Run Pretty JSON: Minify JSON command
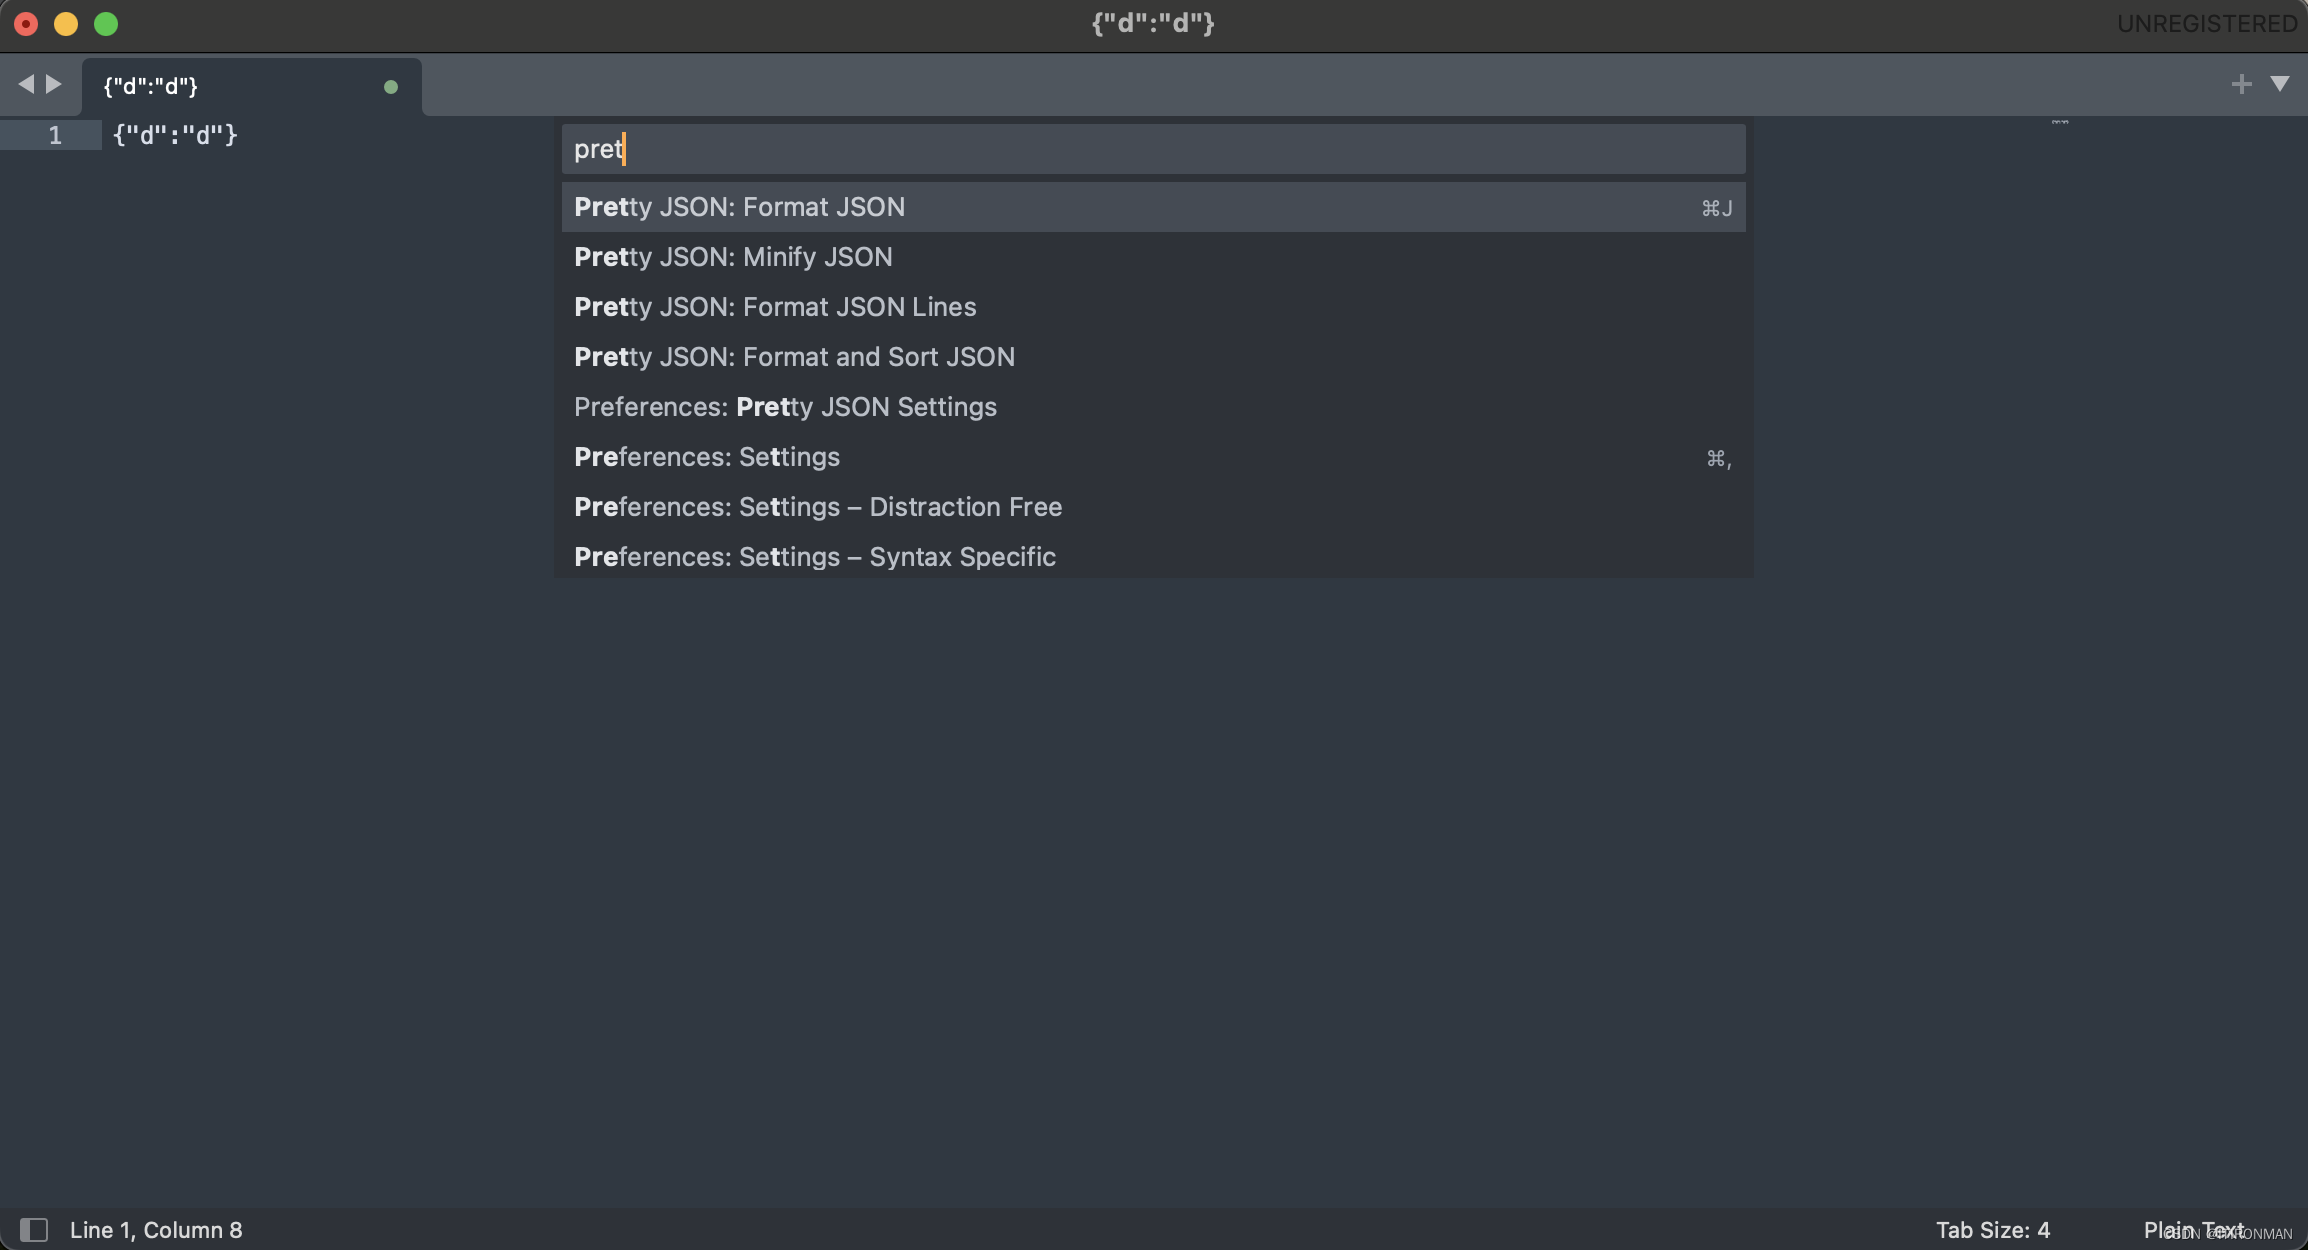Image resolution: width=2308 pixels, height=1250 pixels. pos(1153,257)
